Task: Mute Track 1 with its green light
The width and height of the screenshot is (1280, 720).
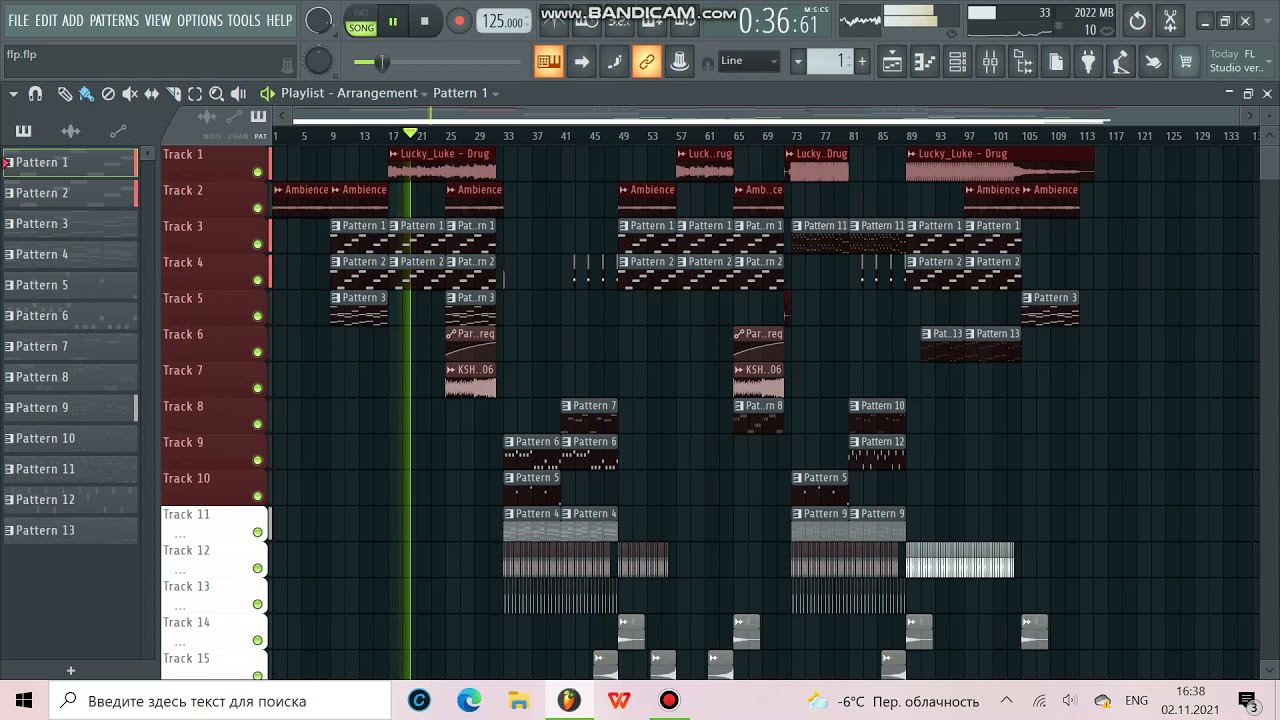Action: tap(257, 173)
